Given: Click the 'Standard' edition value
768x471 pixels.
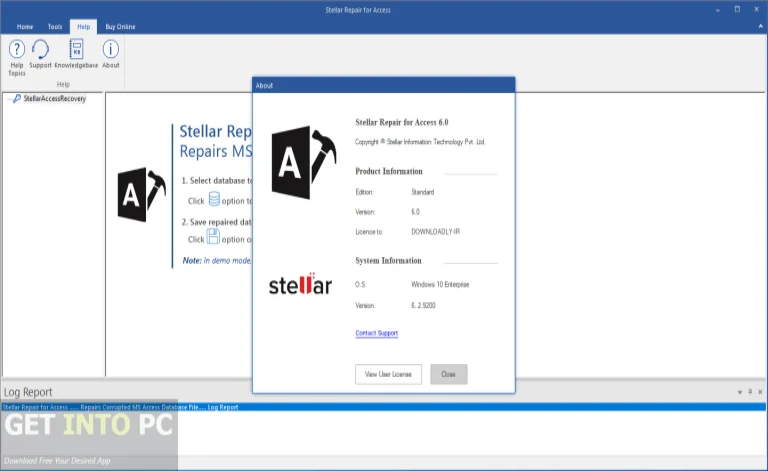Looking at the screenshot, I should pos(423,192).
